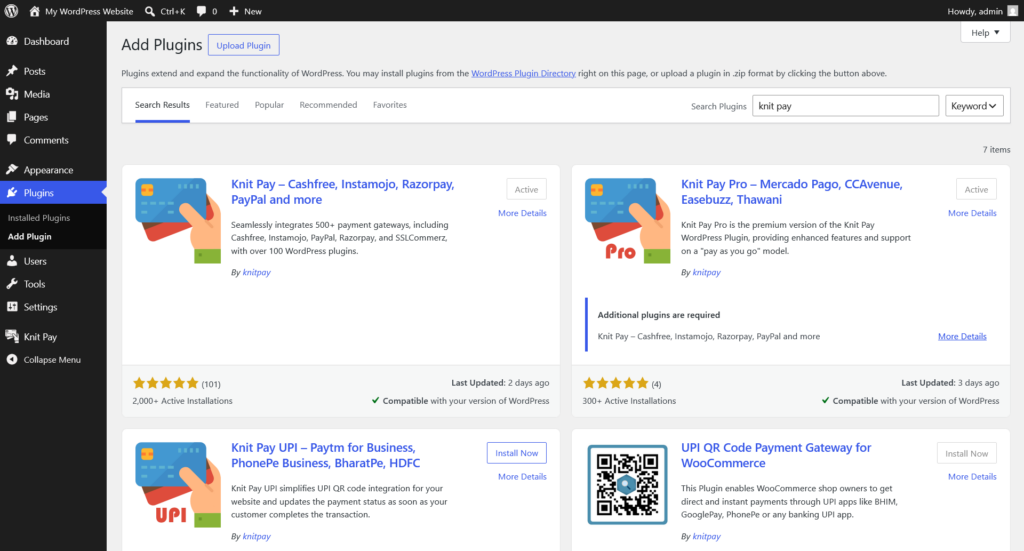Image resolution: width=1024 pixels, height=551 pixels.
Task: Click Active button on Knit Pay Pro card
Action: (x=976, y=189)
